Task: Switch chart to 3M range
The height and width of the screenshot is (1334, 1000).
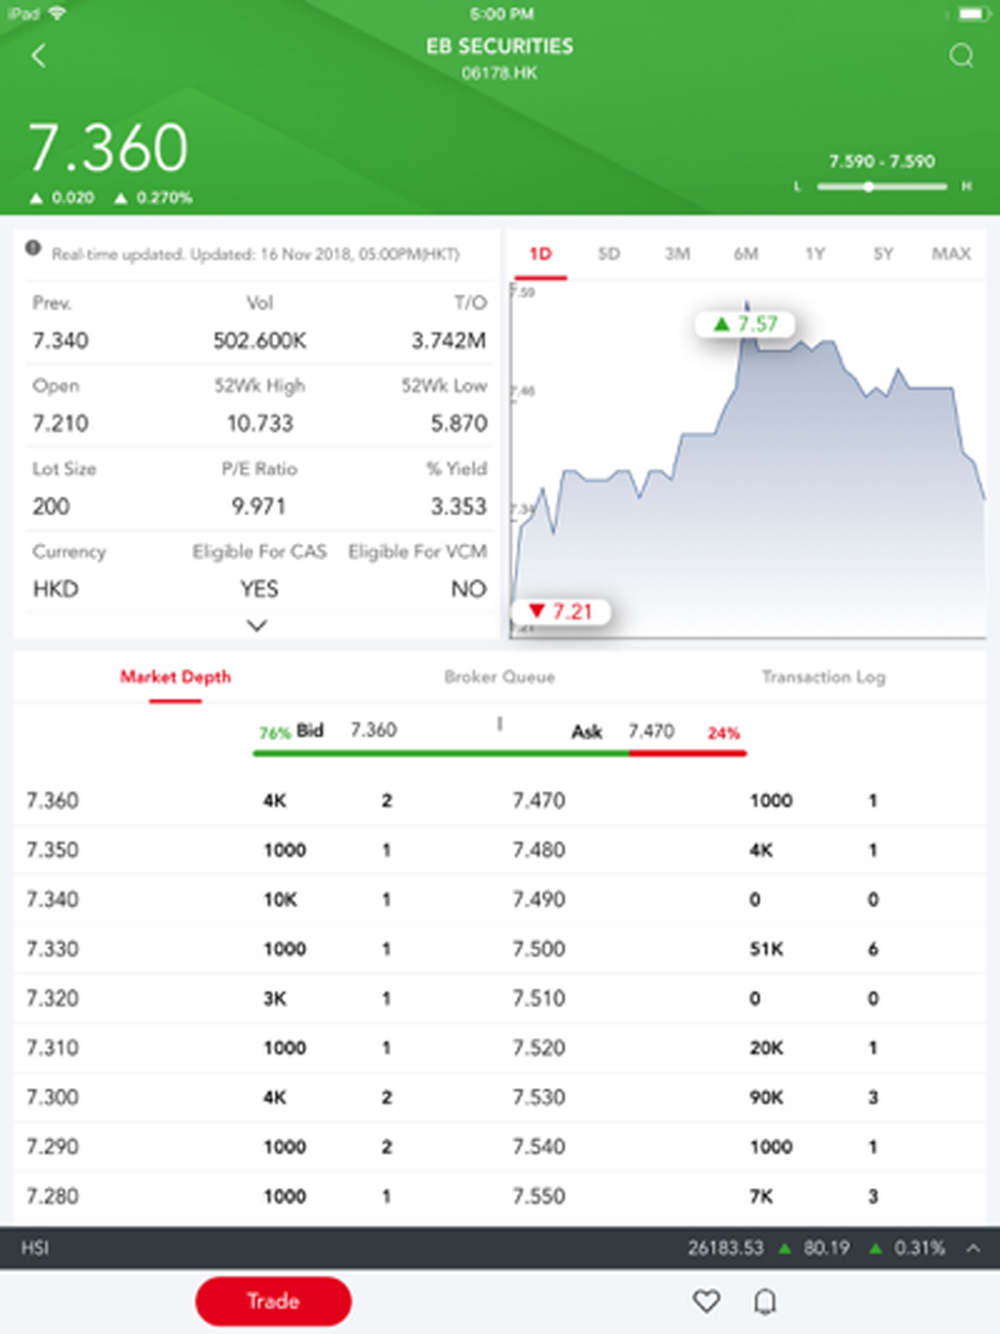Action: tap(677, 254)
